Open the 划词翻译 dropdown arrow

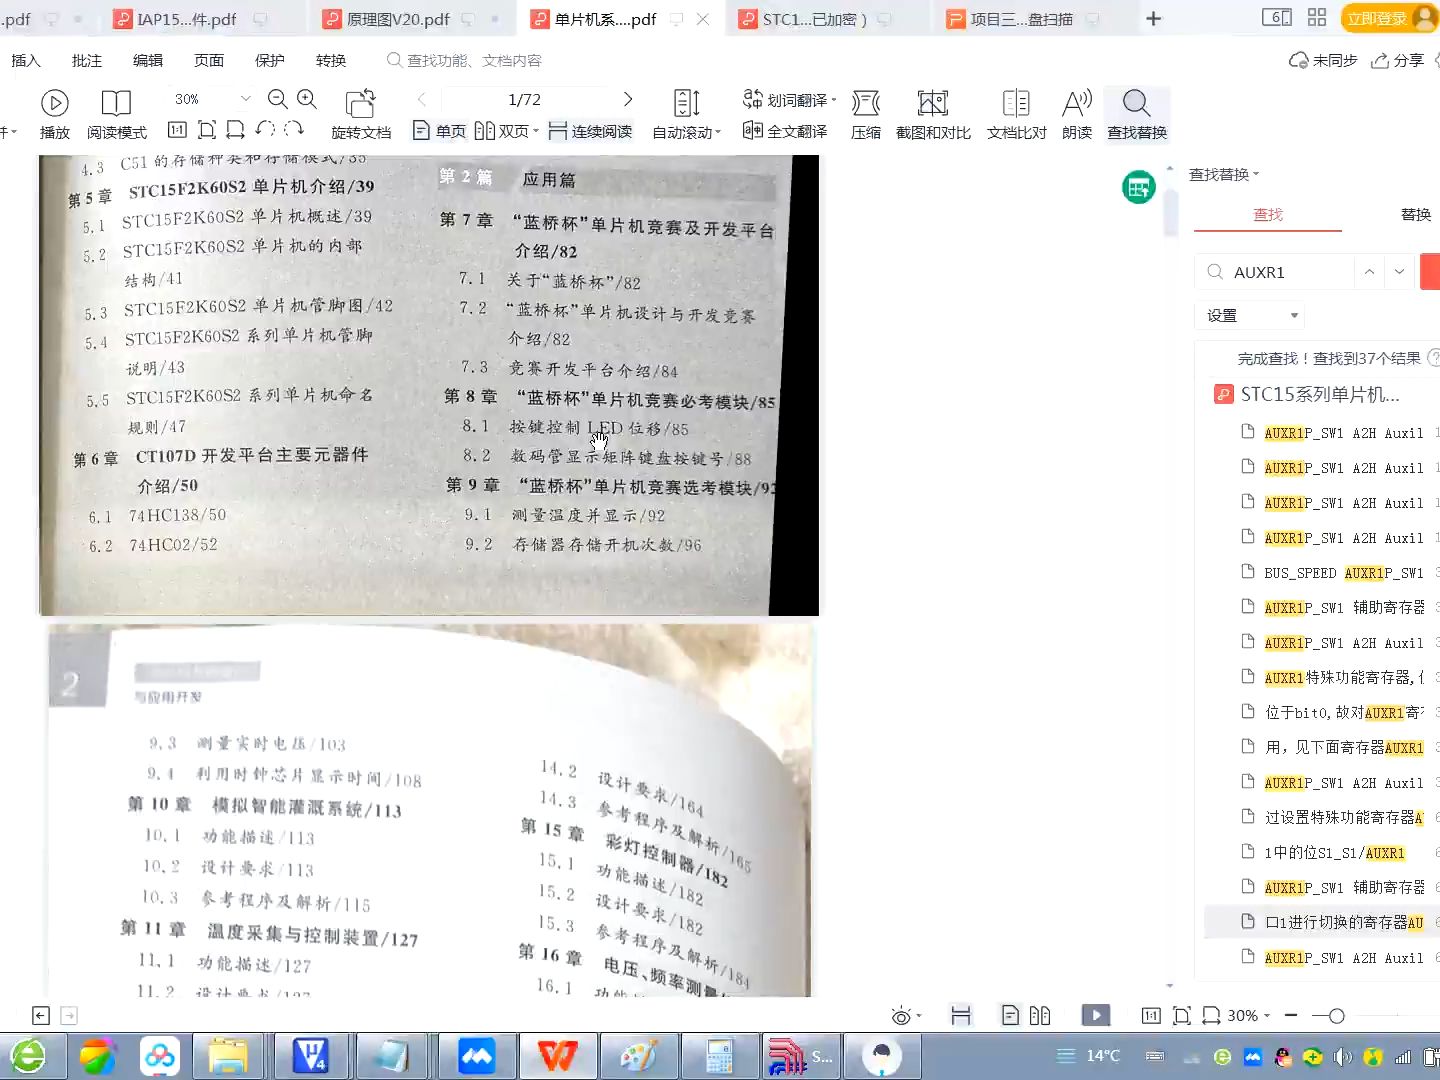[x=836, y=99]
